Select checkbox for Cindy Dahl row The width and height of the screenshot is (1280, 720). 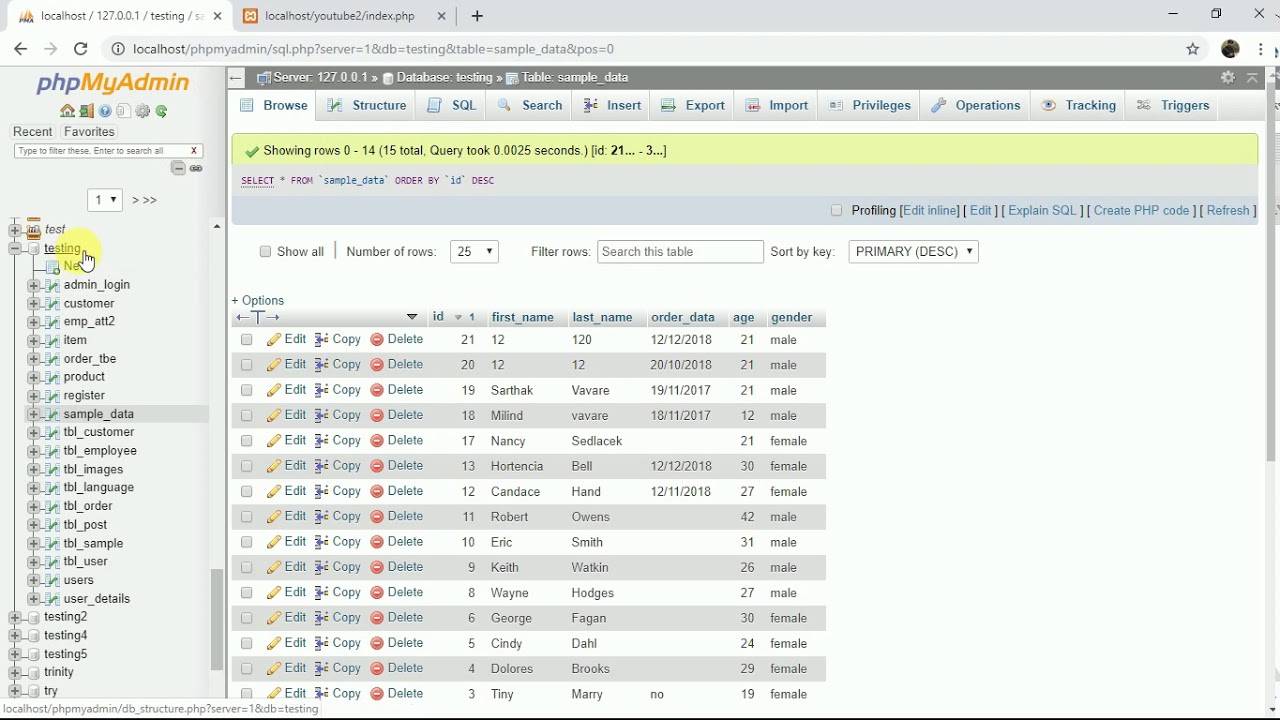pyautogui.click(x=246, y=643)
